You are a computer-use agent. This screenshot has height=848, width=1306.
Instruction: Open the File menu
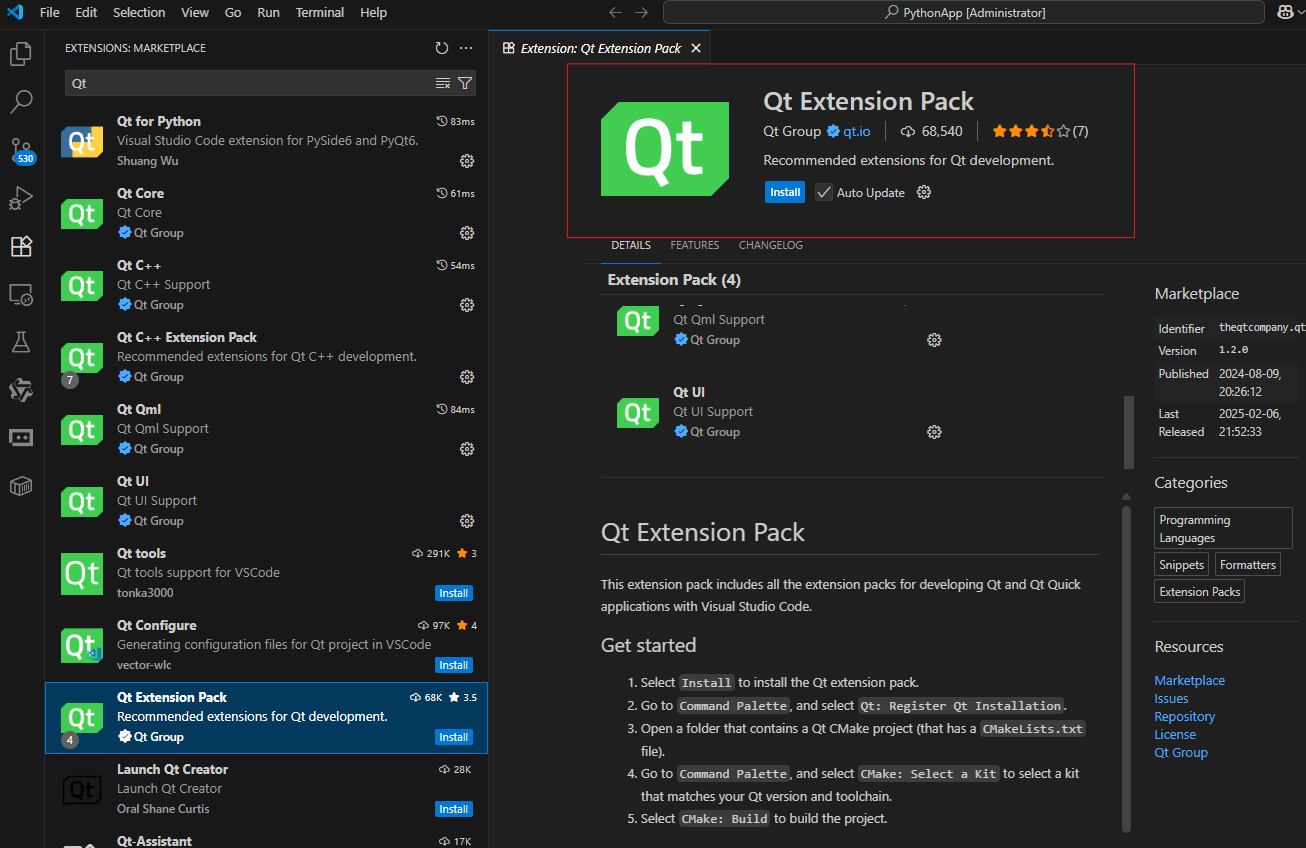click(x=49, y=12)
